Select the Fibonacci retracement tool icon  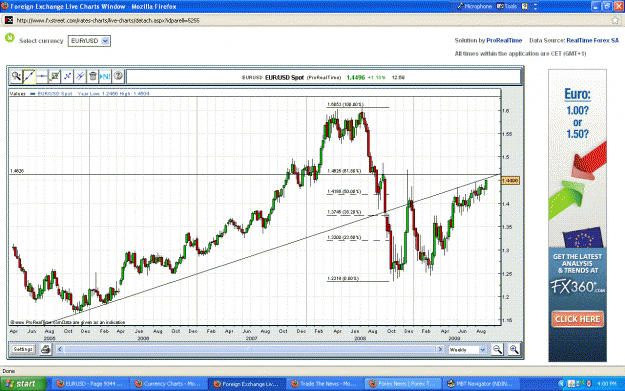click(x=67, y=76)
